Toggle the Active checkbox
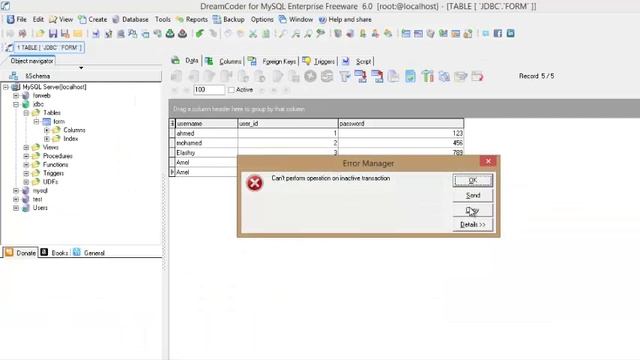This screenshot has height=360, width=640. pos(231,90)
